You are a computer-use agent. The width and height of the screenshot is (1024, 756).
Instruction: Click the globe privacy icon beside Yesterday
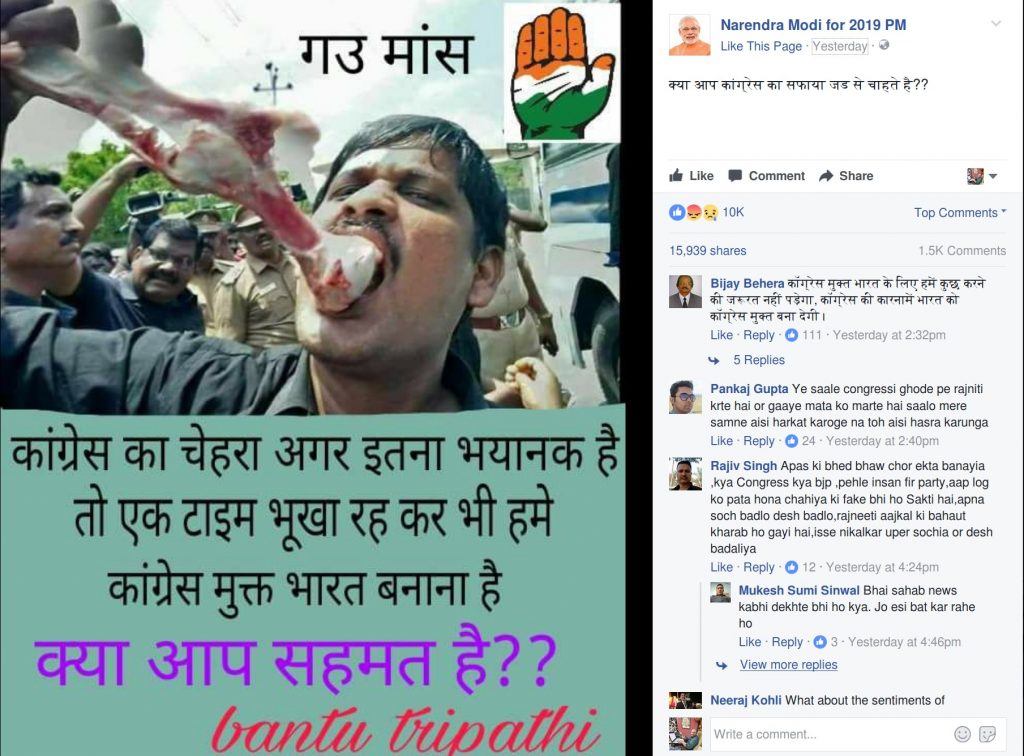pos(884,45)
